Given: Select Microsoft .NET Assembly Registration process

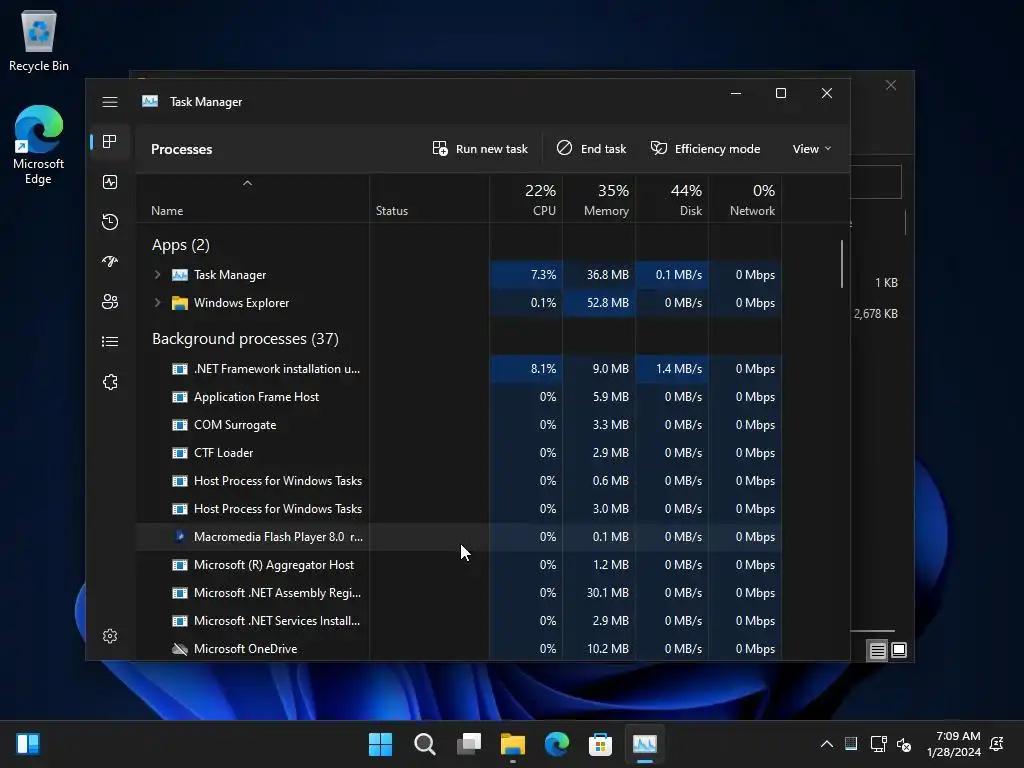Looking at the screenshot, I should point(458,593).
